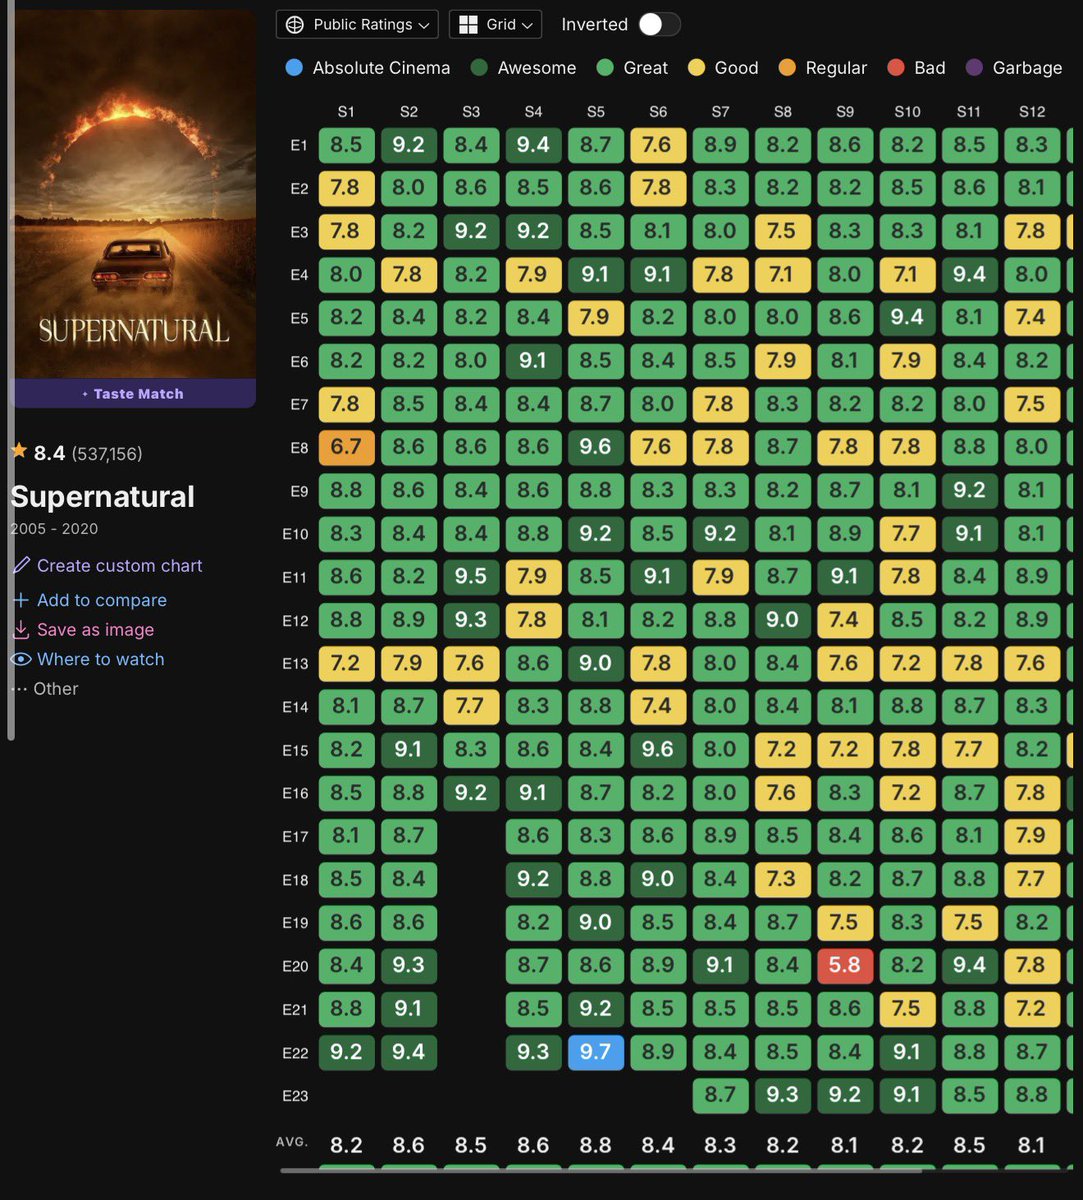Click the gold star rating icon

(18, 452)
